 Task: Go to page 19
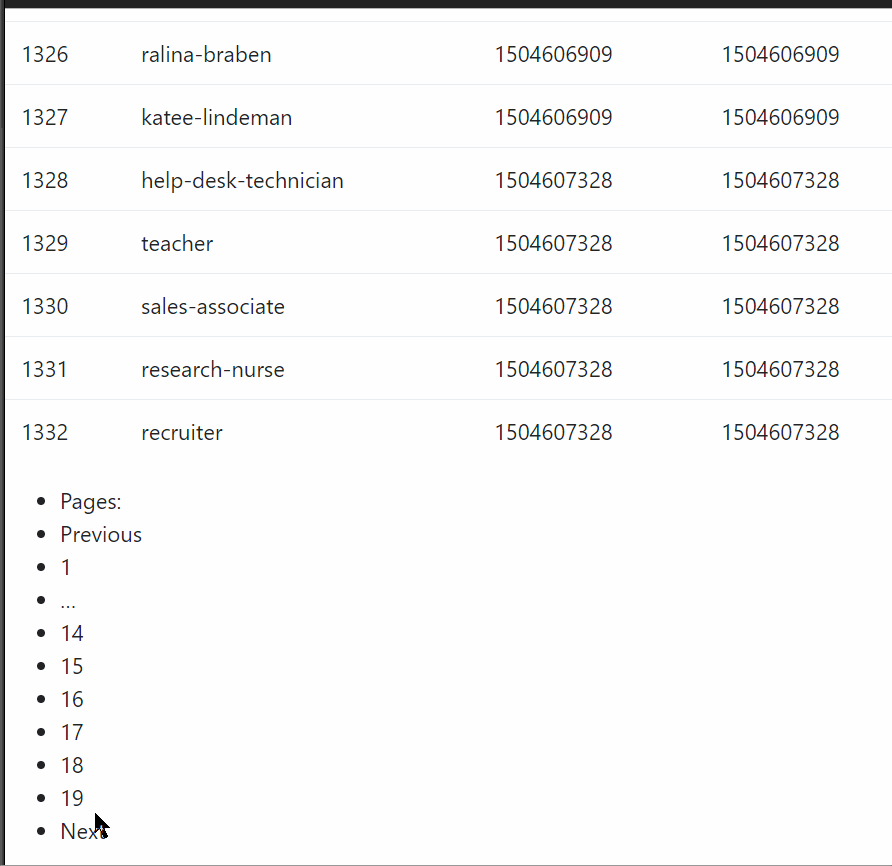point(72,799)
